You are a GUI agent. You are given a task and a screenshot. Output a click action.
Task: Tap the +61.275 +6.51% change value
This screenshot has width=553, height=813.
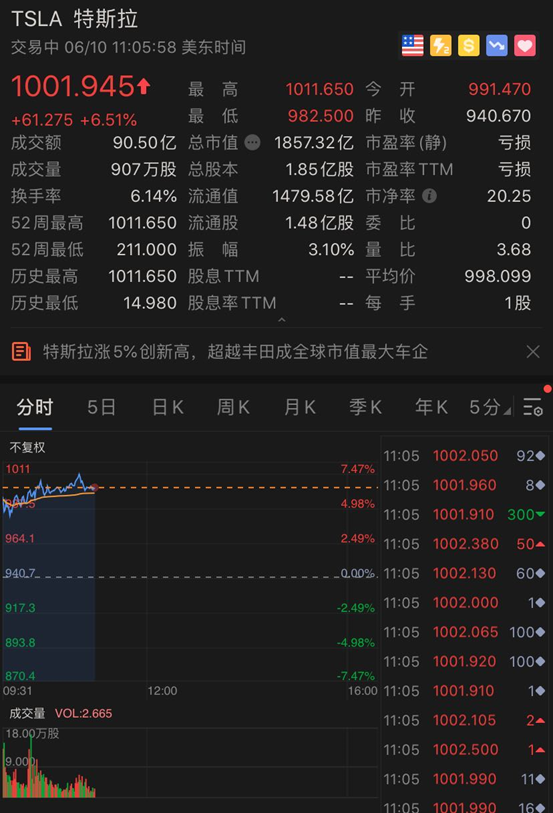74,120
